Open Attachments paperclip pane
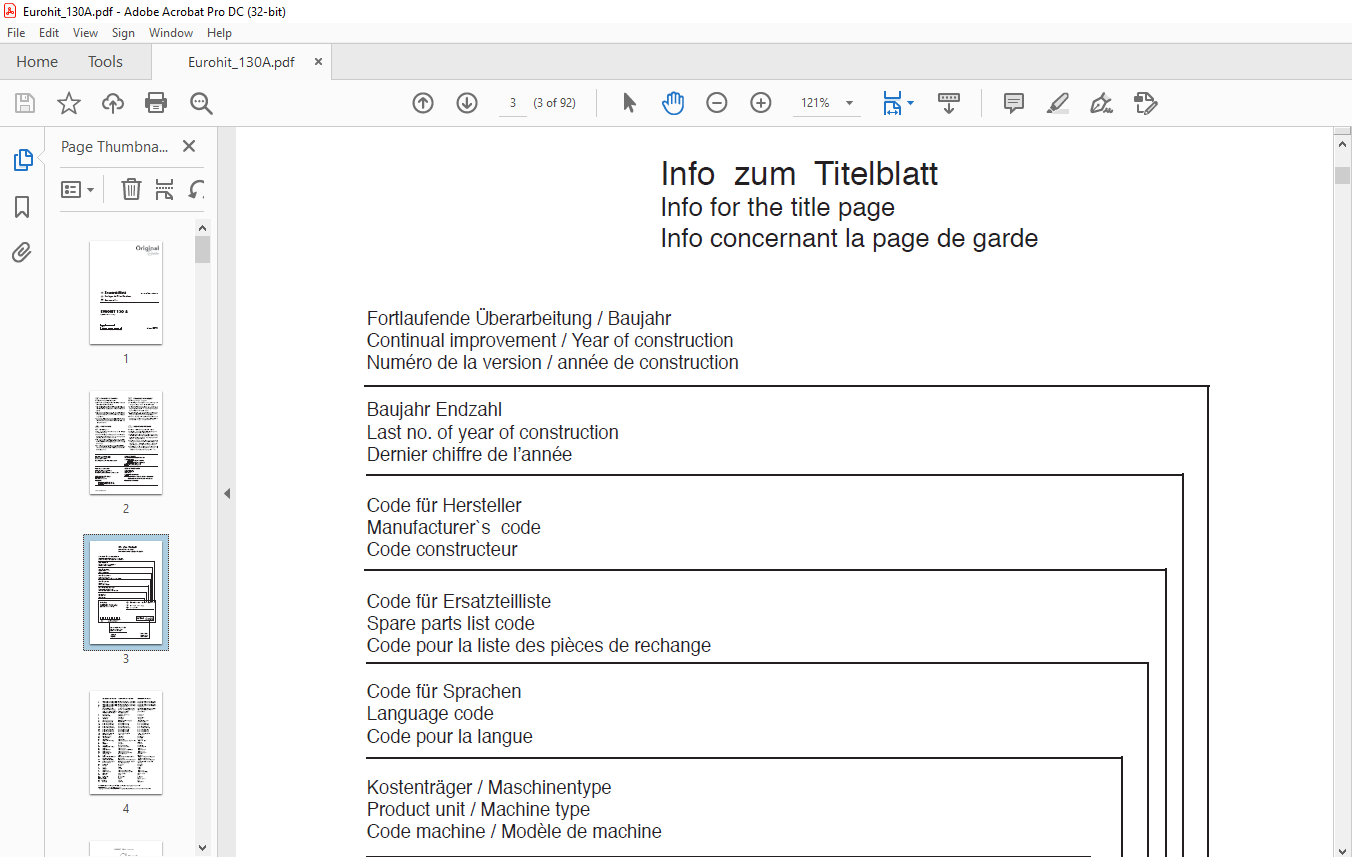The height and width of the screenshot is (857, 1352). tap(22, 252)
